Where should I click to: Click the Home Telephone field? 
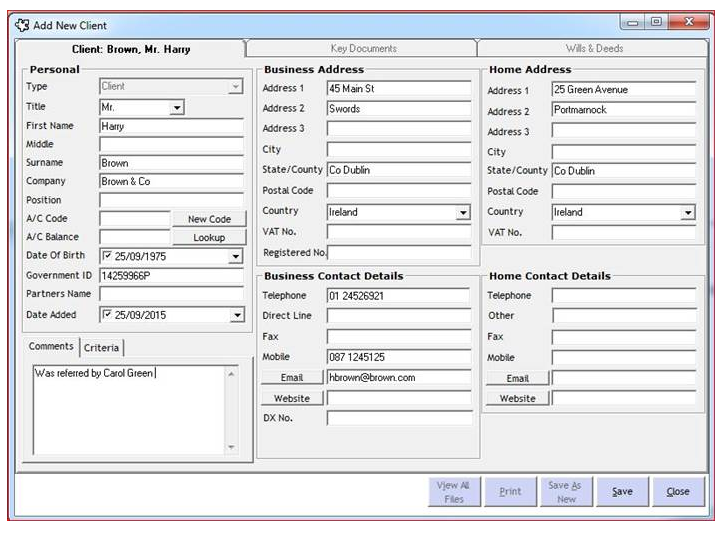pos(624,296)
